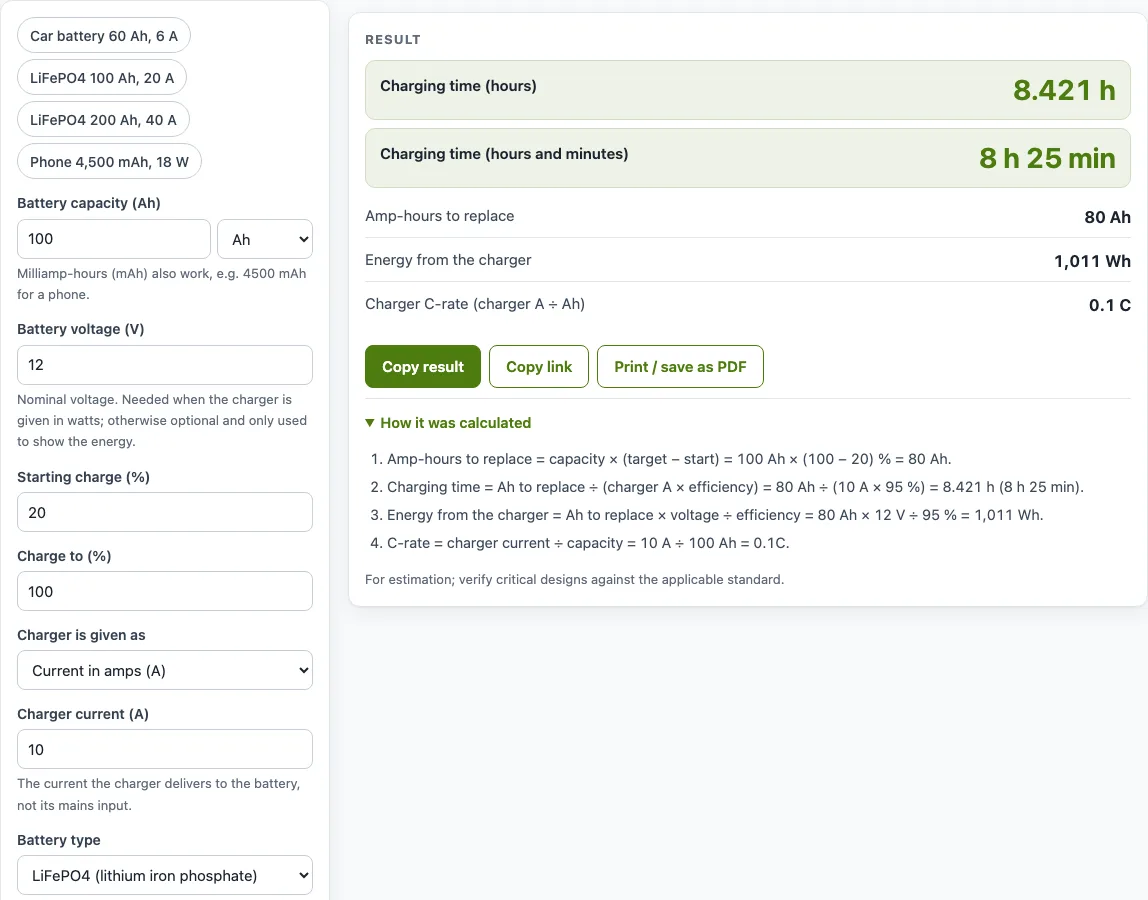Click the Charger C-rate row label

(x=475, y=304)
